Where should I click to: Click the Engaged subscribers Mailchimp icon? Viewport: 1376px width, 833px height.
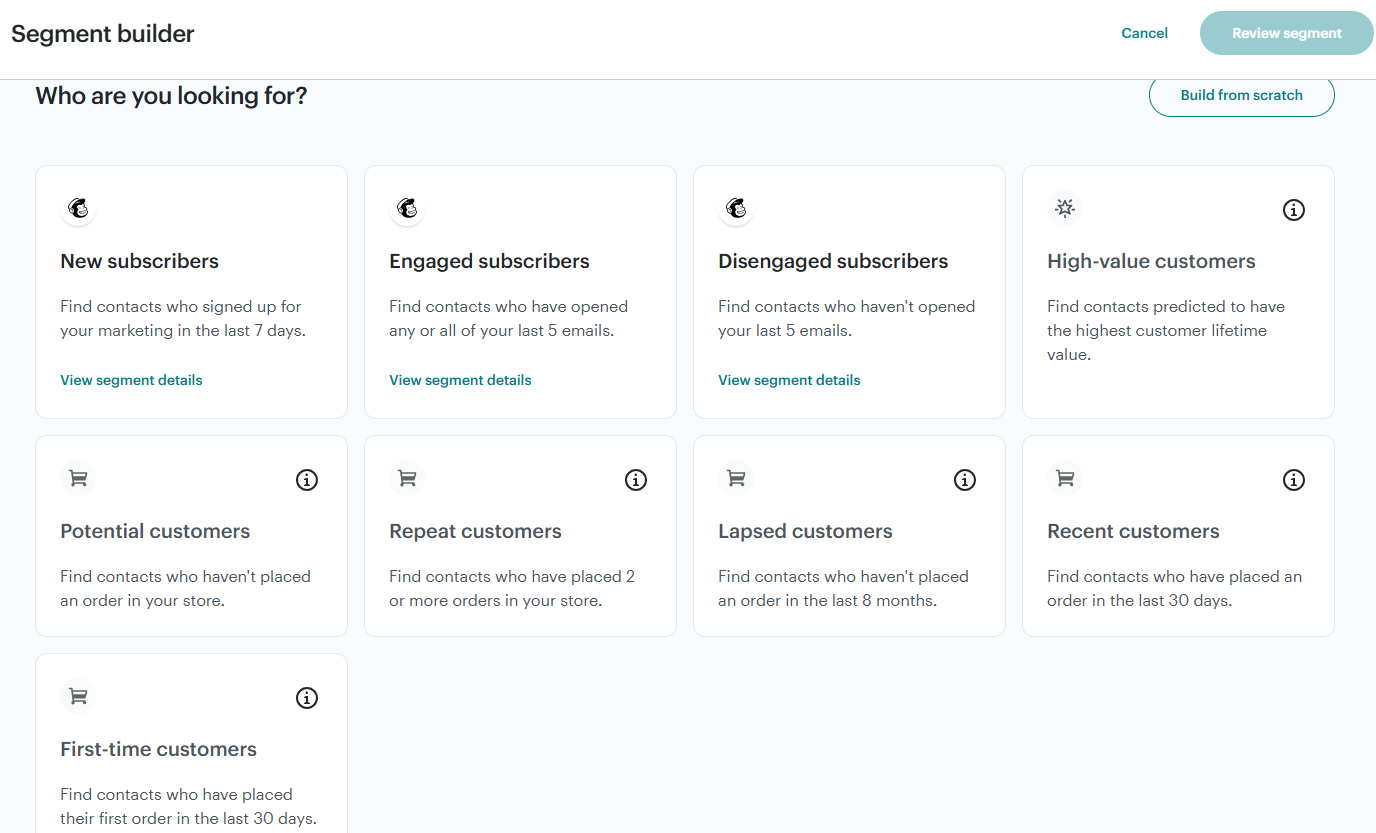pos(407,209)
